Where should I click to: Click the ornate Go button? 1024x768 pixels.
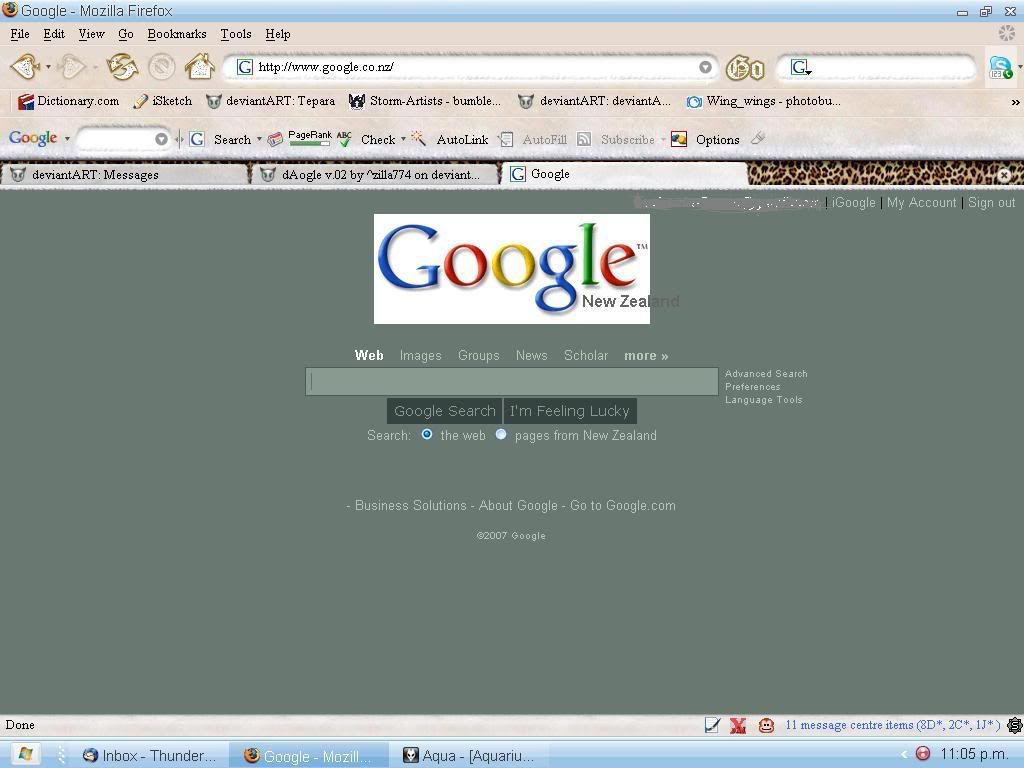point(745,68)
